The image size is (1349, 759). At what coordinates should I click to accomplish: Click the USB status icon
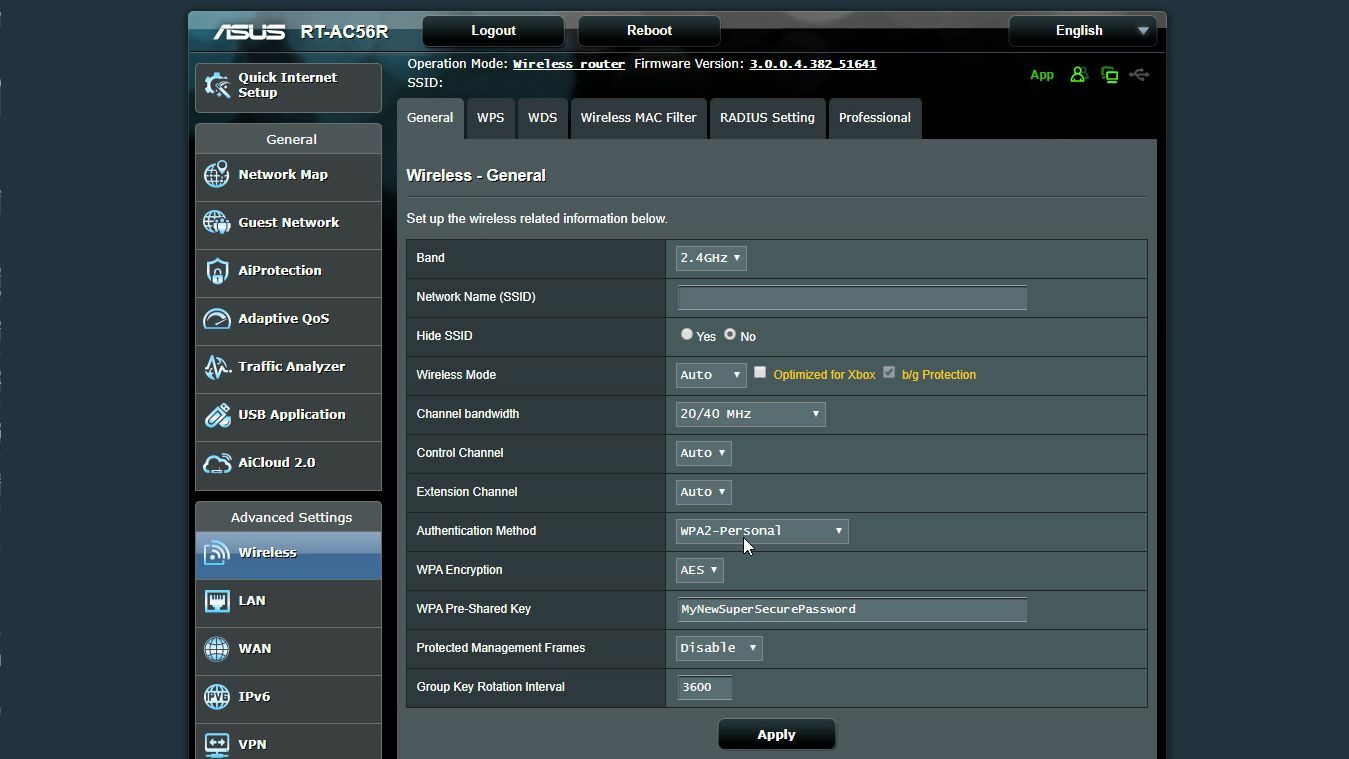(1139, 75)
